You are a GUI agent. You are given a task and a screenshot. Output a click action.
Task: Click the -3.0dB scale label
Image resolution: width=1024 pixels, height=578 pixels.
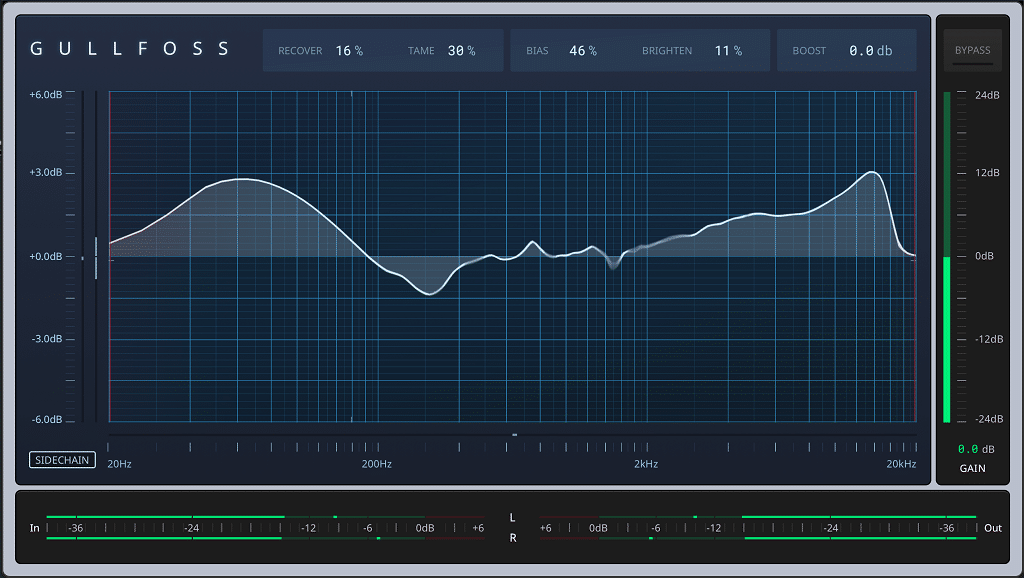[47, 339]
